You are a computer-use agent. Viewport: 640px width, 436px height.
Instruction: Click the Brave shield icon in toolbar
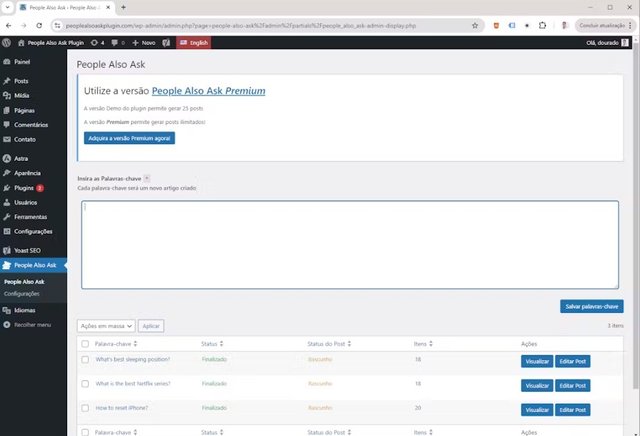[x=496, y=25]
